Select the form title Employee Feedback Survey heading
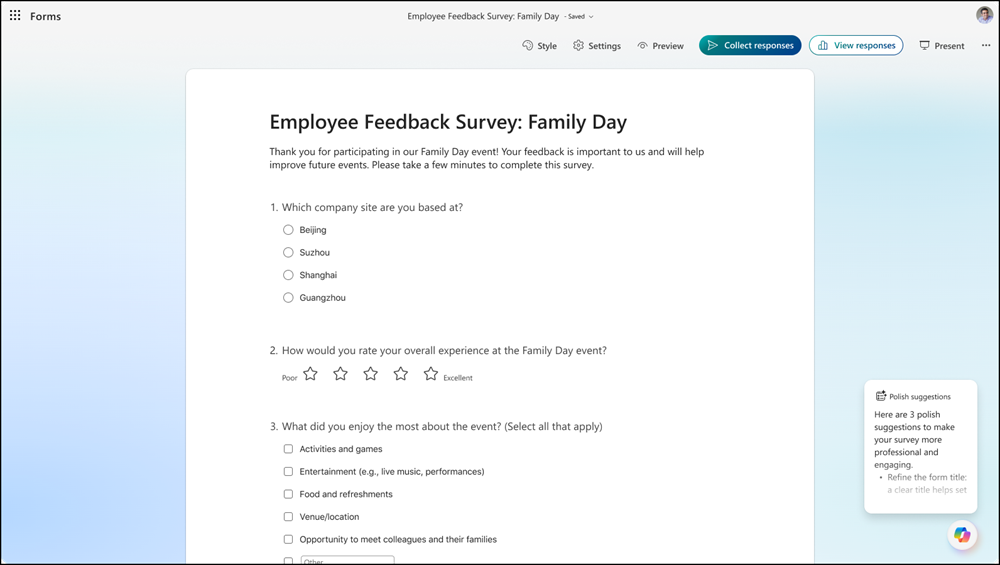Screen dimensions: 1000x565 pos(448,122)
